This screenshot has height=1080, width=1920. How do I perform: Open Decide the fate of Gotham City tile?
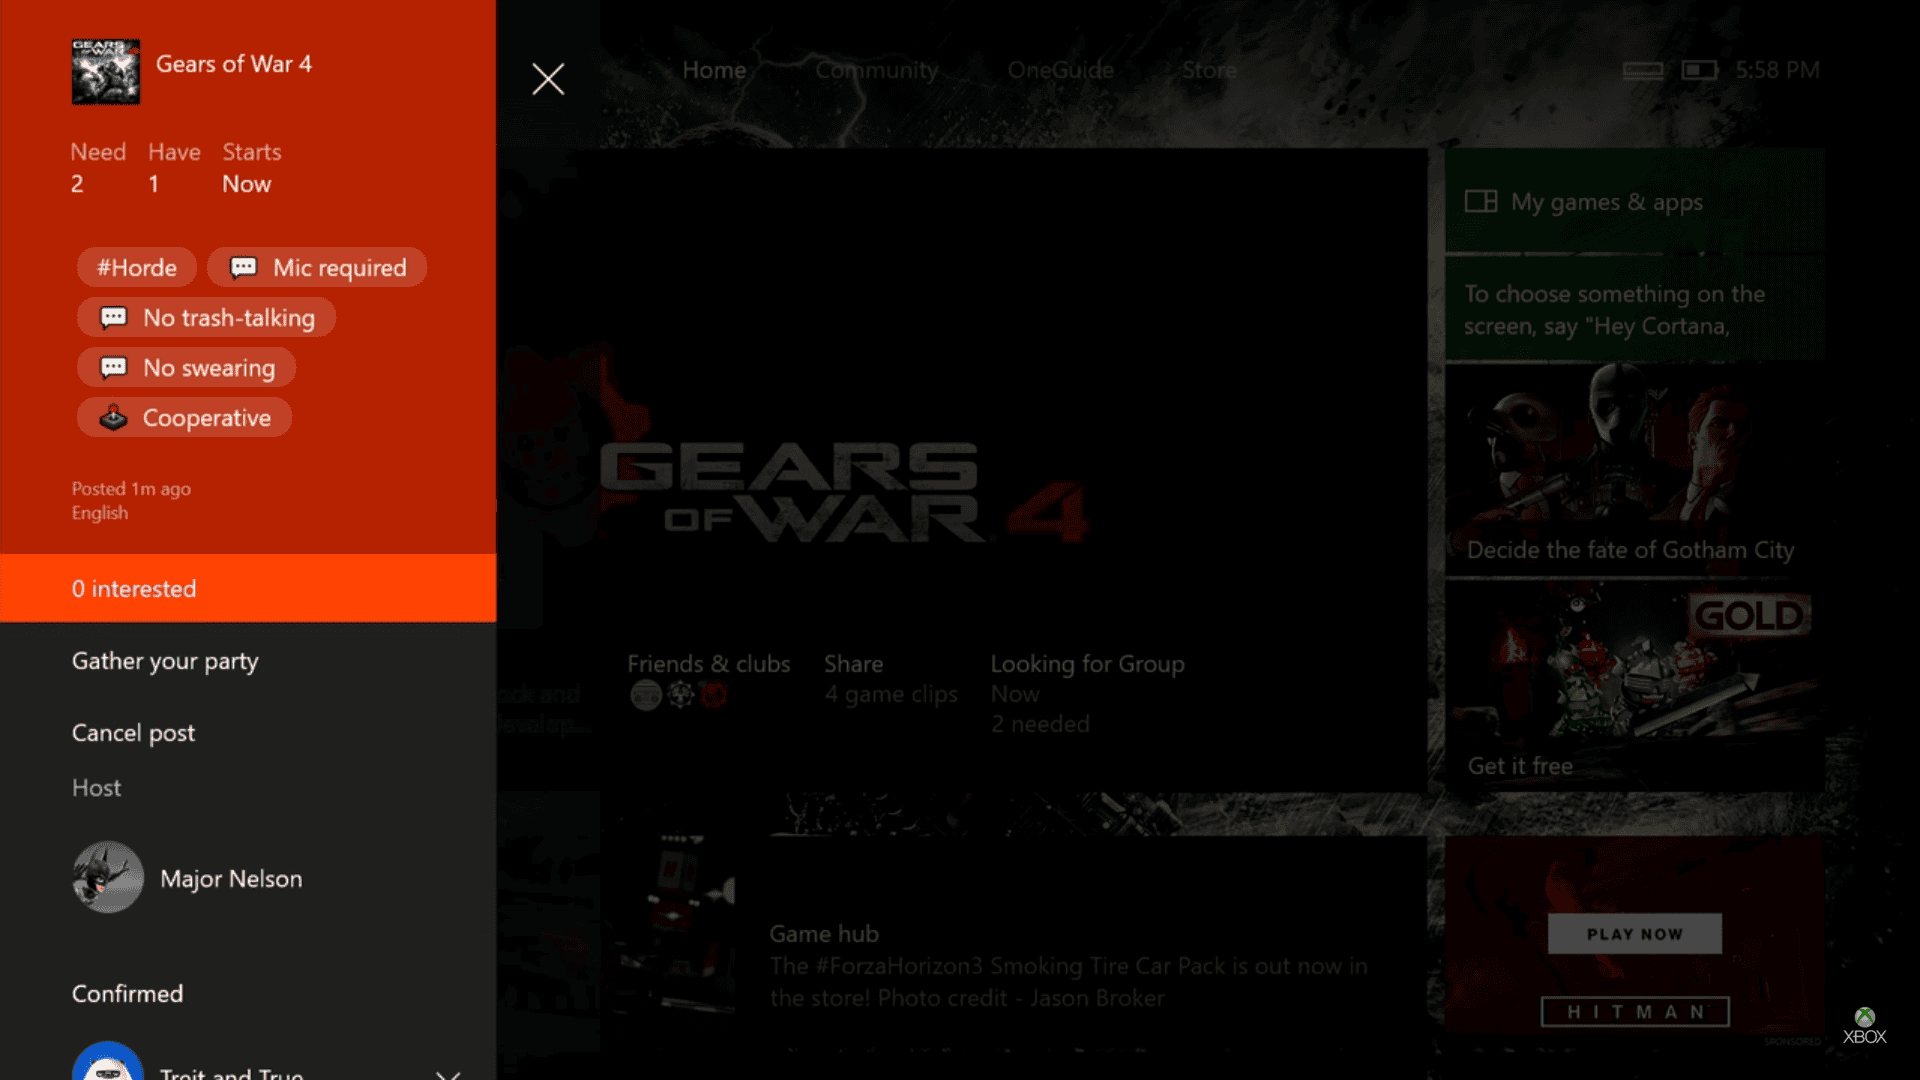(1635, 469)
